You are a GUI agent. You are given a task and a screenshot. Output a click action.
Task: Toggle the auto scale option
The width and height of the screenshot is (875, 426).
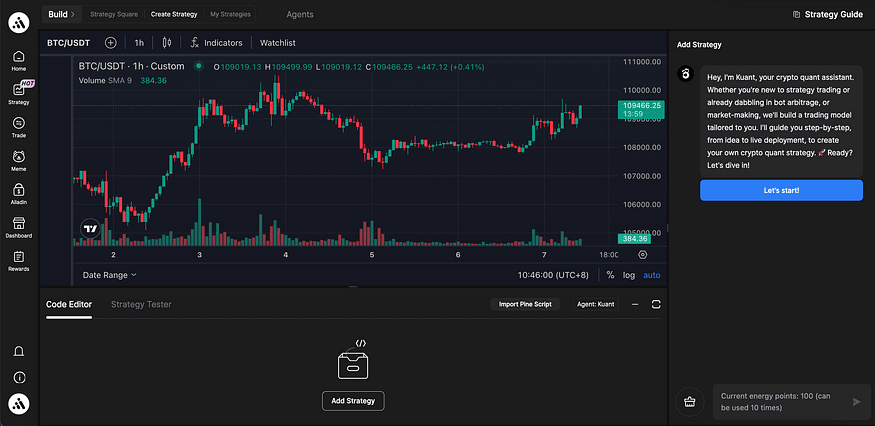pyautogui.click(x=651, y=275)
